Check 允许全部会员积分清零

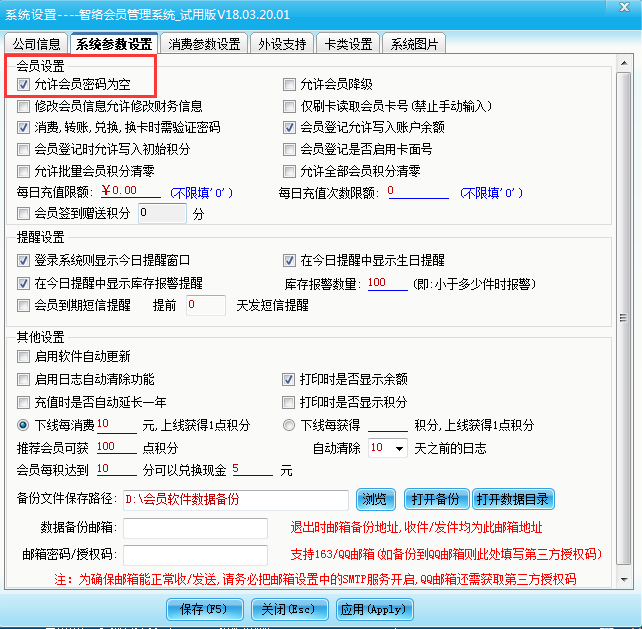tap(289, 171)
